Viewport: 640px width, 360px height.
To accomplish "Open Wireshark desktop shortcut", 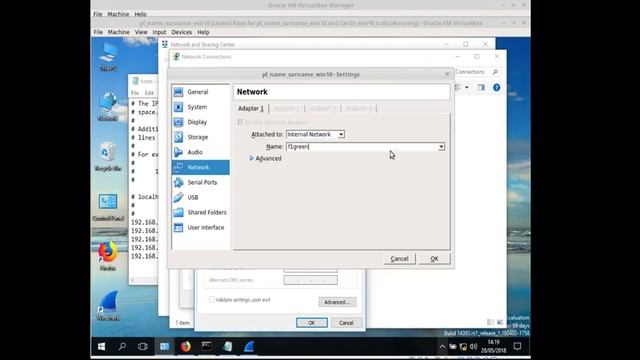I will 108,306.
